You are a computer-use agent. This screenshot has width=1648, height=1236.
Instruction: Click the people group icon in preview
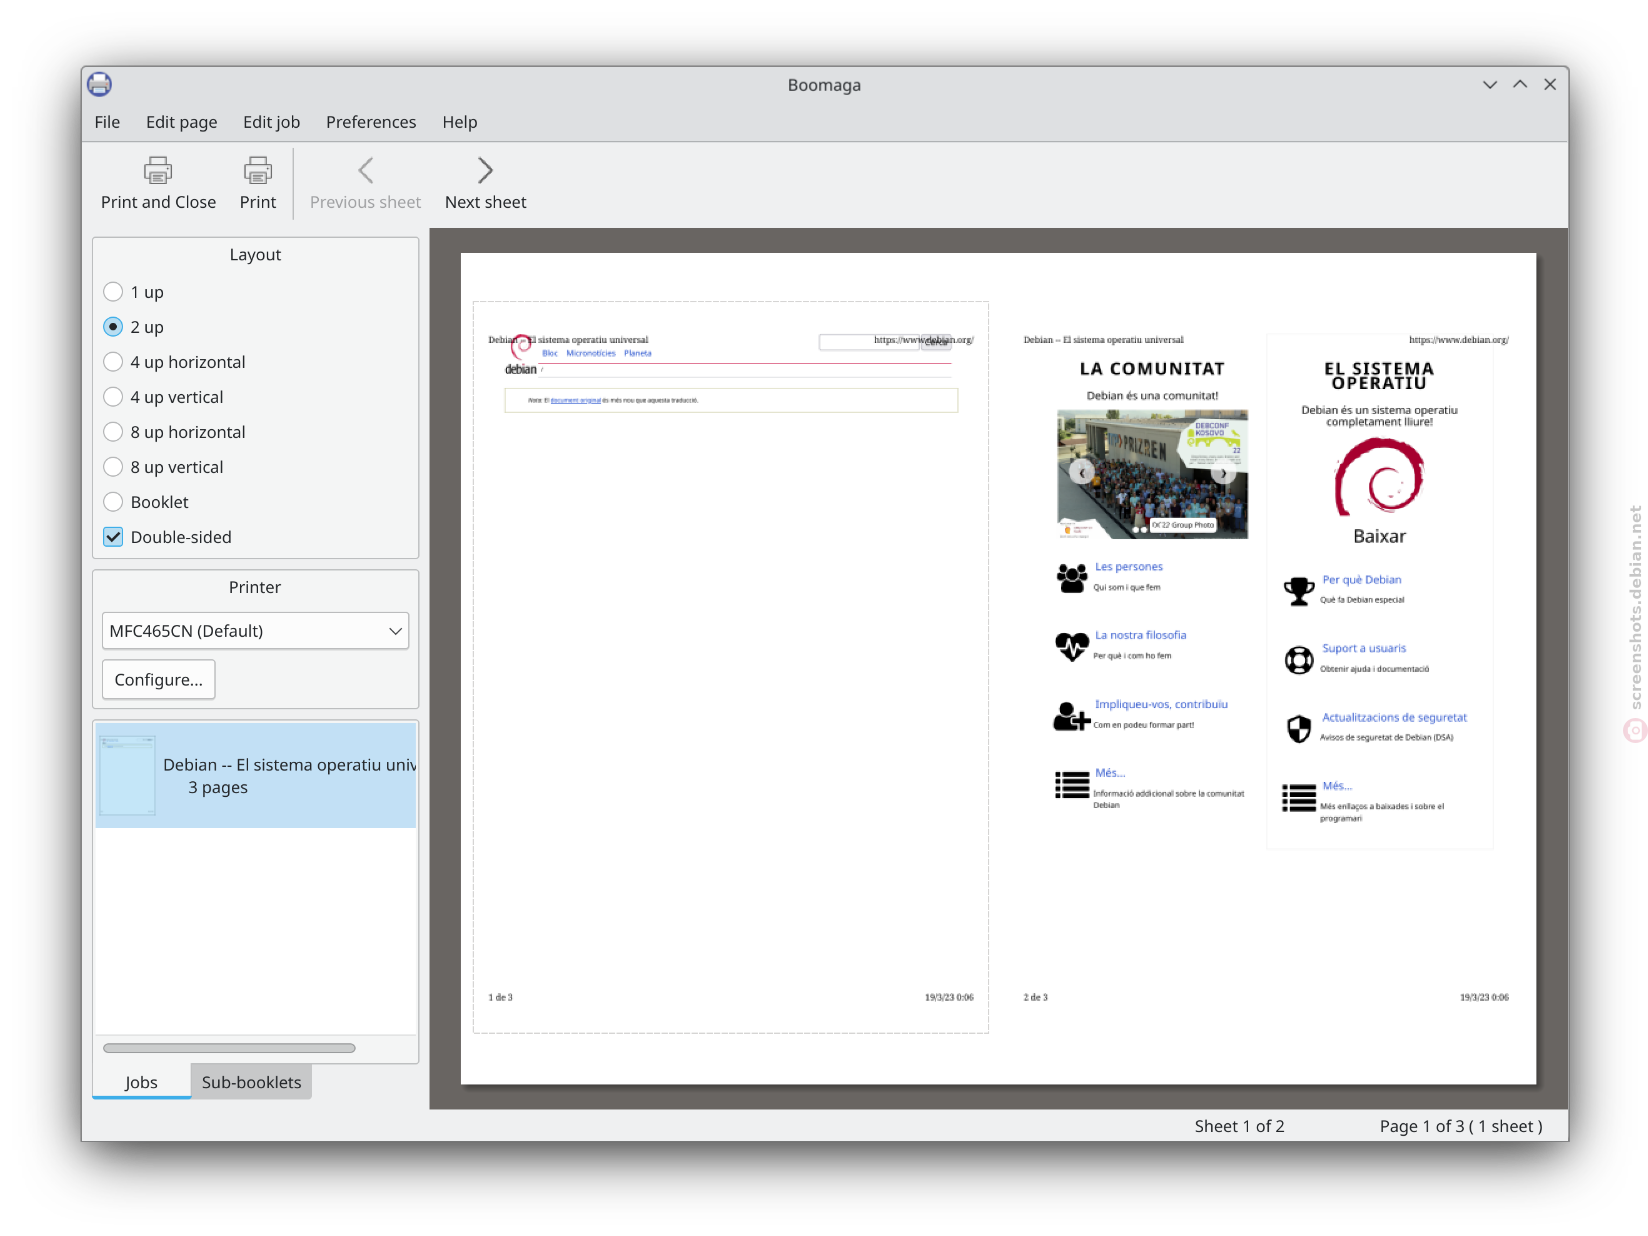(x=1072, y=578)
